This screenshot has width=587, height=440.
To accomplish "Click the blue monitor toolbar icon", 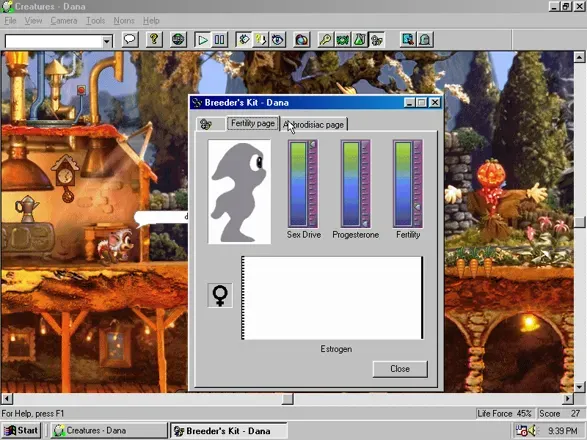I will coord(408,40).
